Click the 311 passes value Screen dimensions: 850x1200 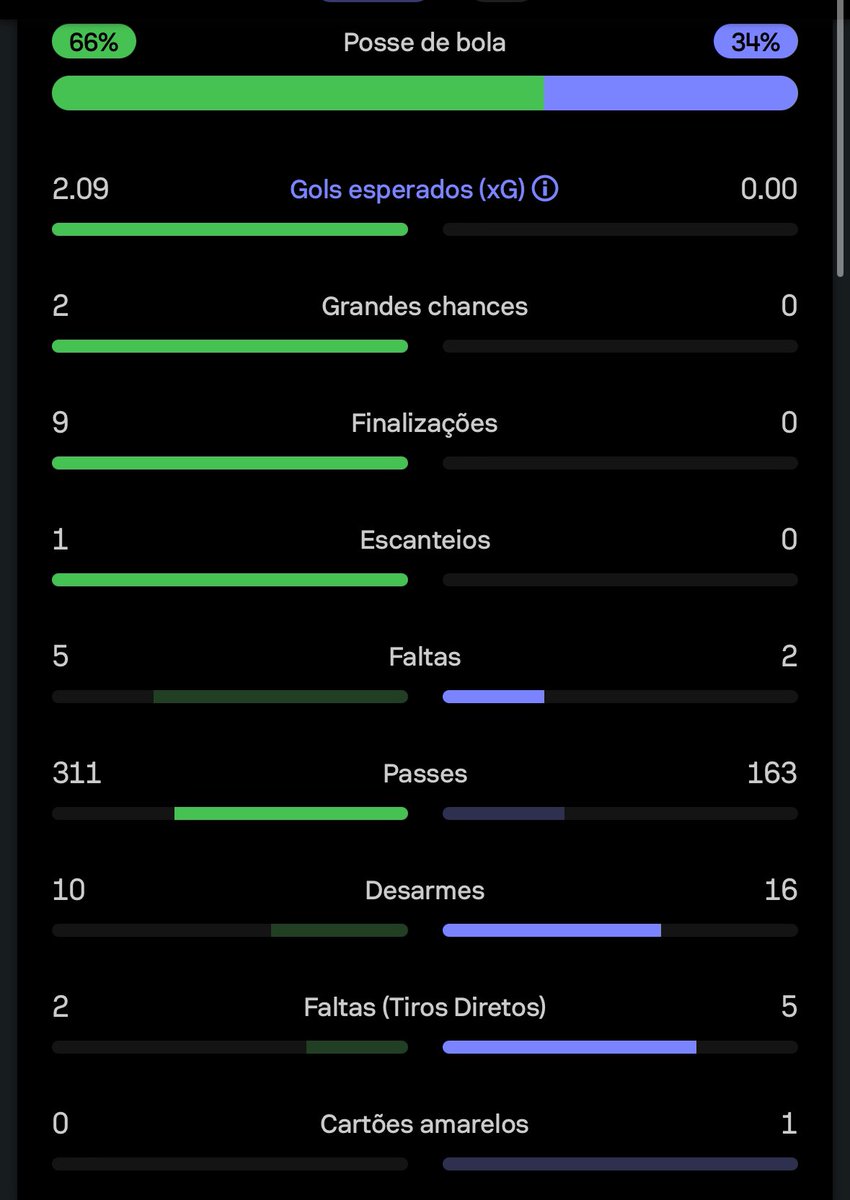click(x=76, y=773)
